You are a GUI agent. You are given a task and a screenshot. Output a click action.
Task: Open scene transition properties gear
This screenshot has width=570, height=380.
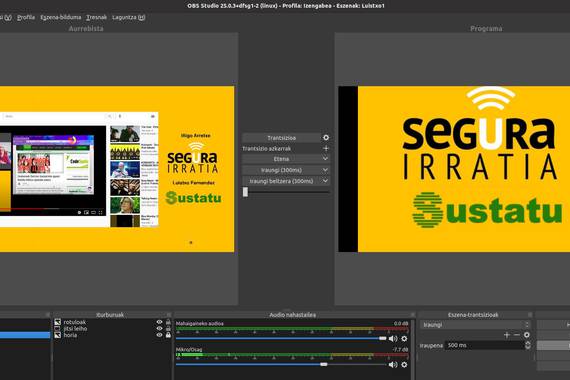[x=527, y=335]
